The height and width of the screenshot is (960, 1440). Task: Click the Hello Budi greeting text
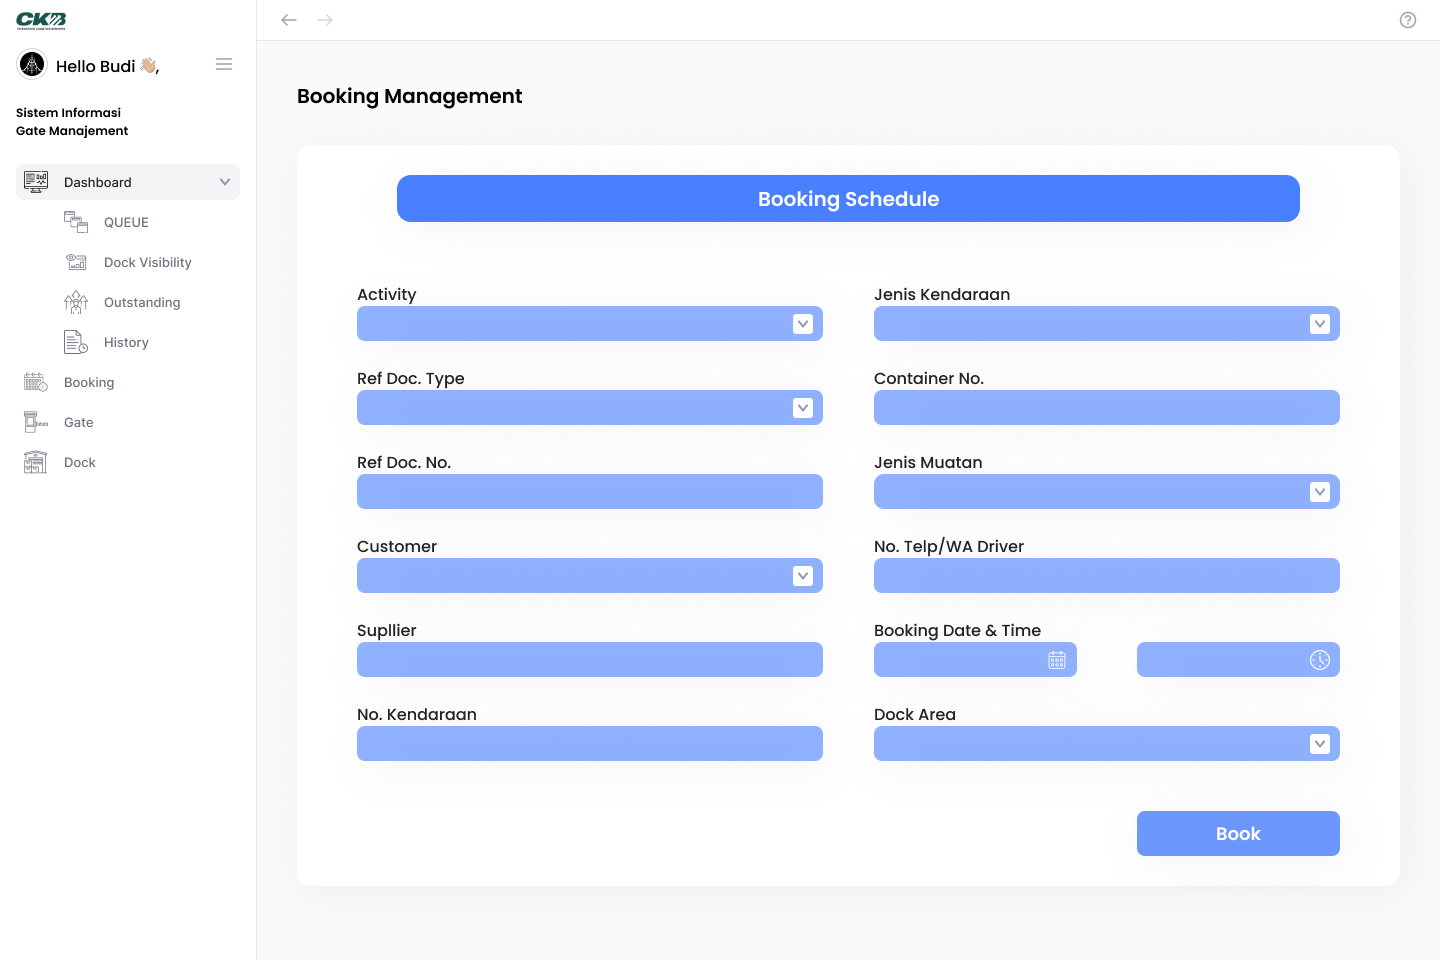click(x=107, y=66)
